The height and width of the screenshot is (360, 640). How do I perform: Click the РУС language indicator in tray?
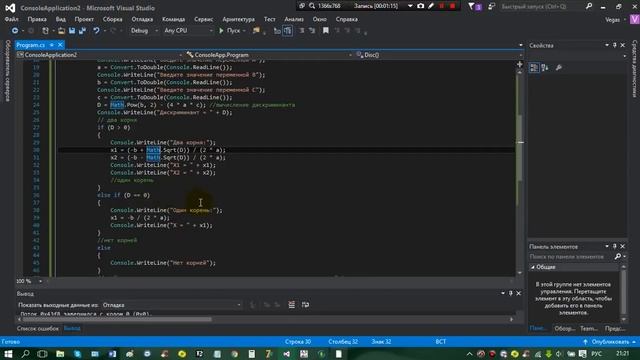[597, 354]
